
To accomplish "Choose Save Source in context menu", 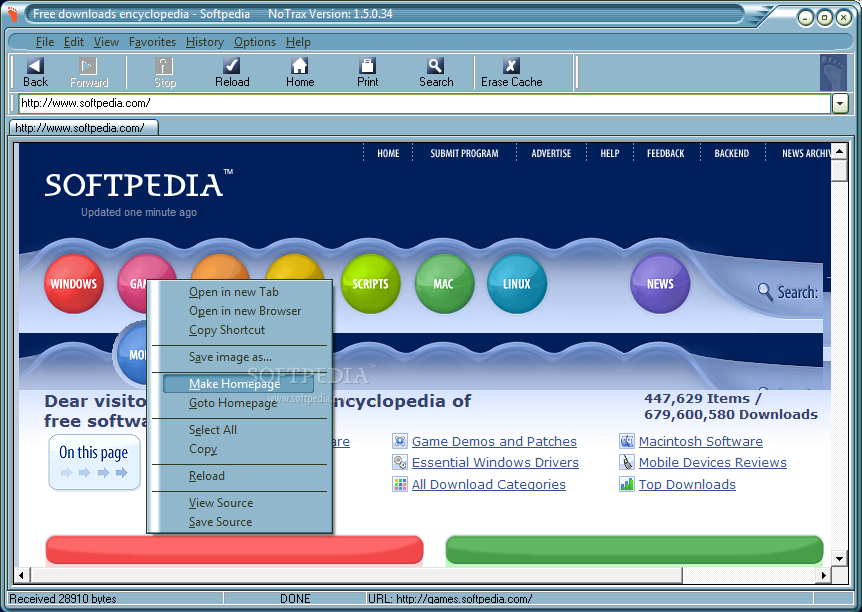I will tap(220, 522).
